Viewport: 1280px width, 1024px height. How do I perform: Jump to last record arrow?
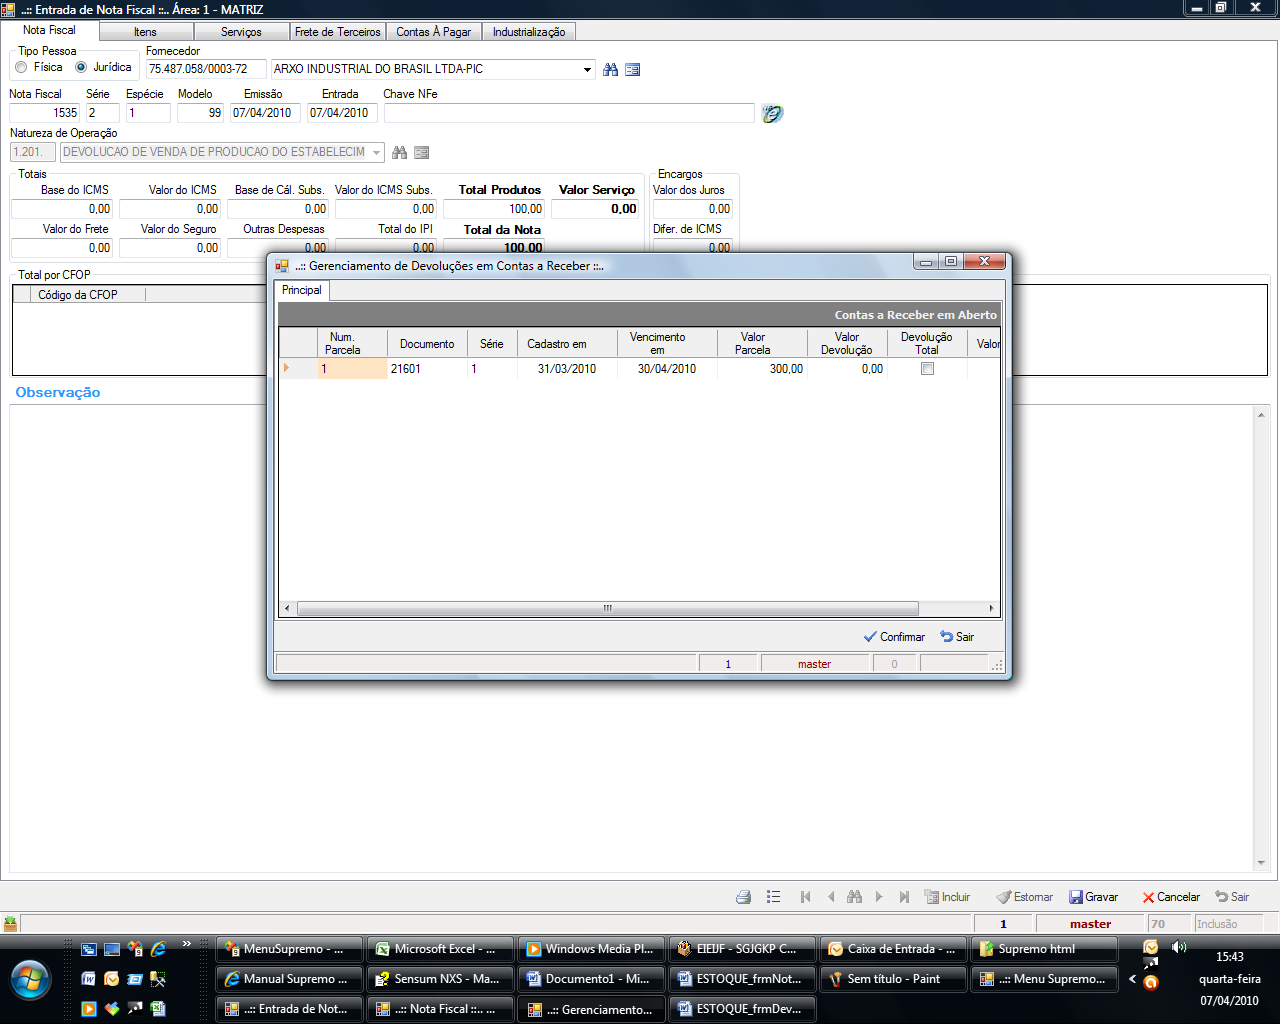pos(904,897)
